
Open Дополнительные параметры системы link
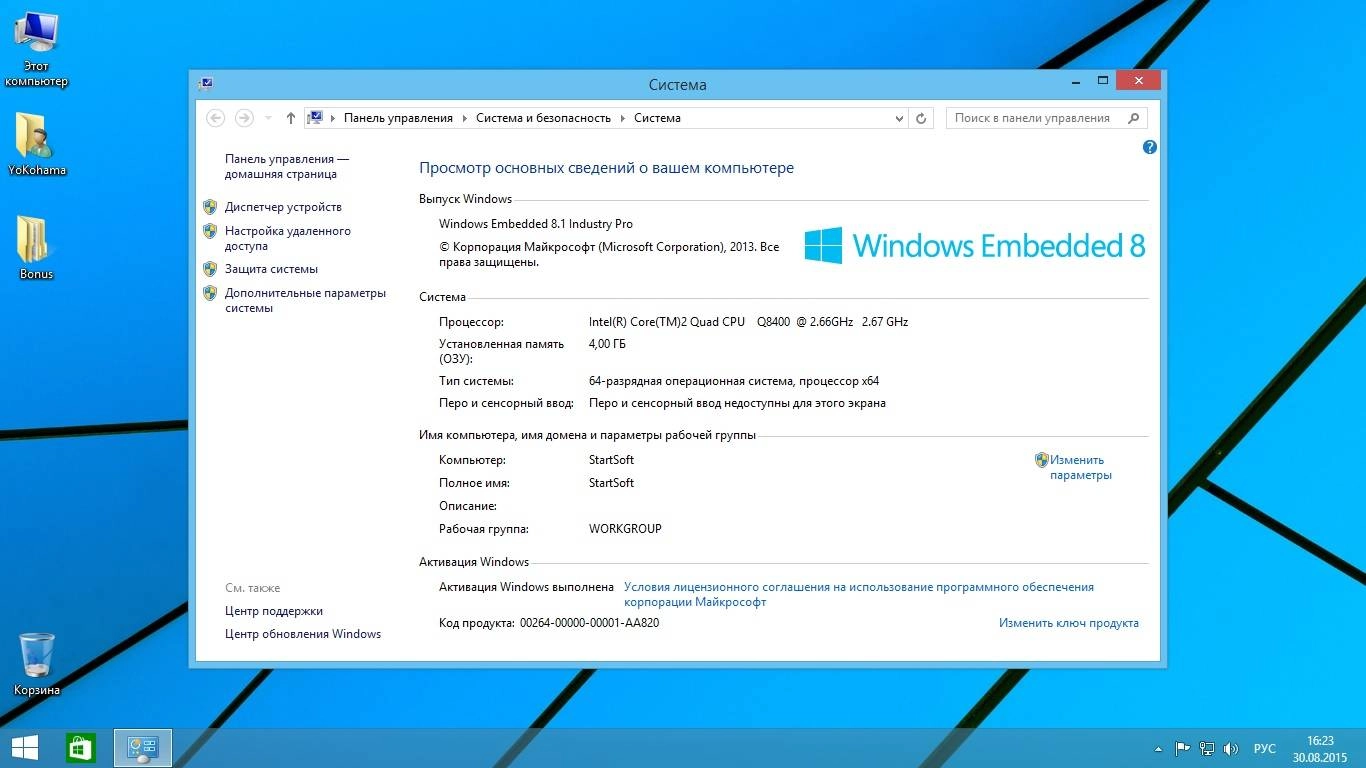point(305,300)
